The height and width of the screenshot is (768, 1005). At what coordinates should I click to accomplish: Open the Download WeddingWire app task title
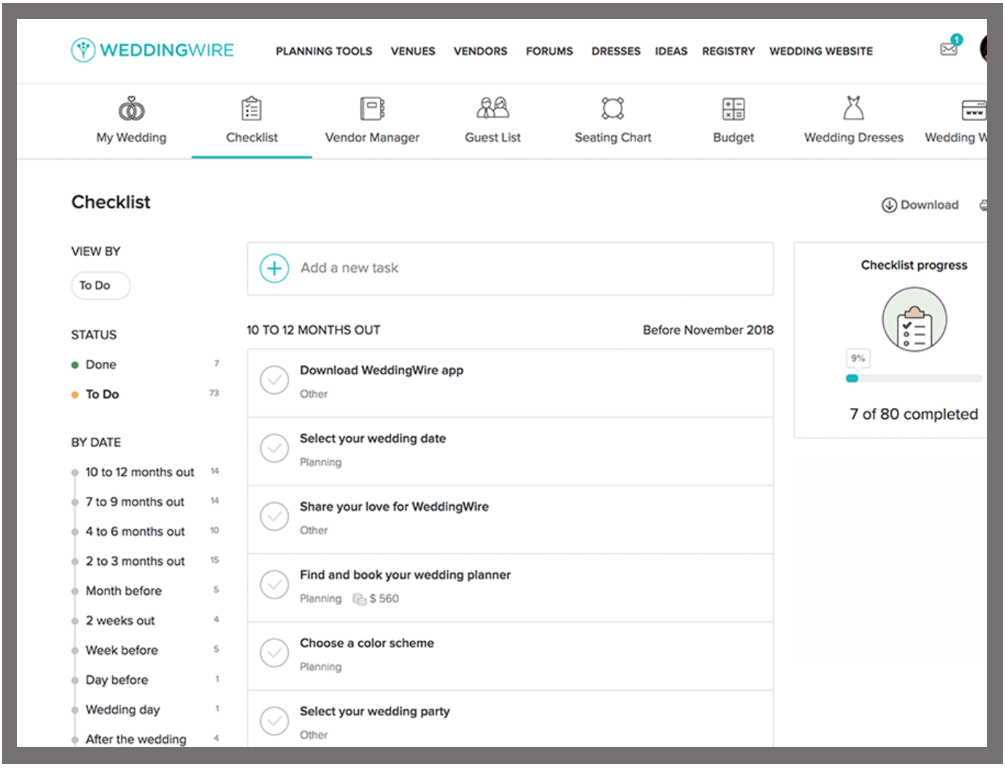pos(381,370)
